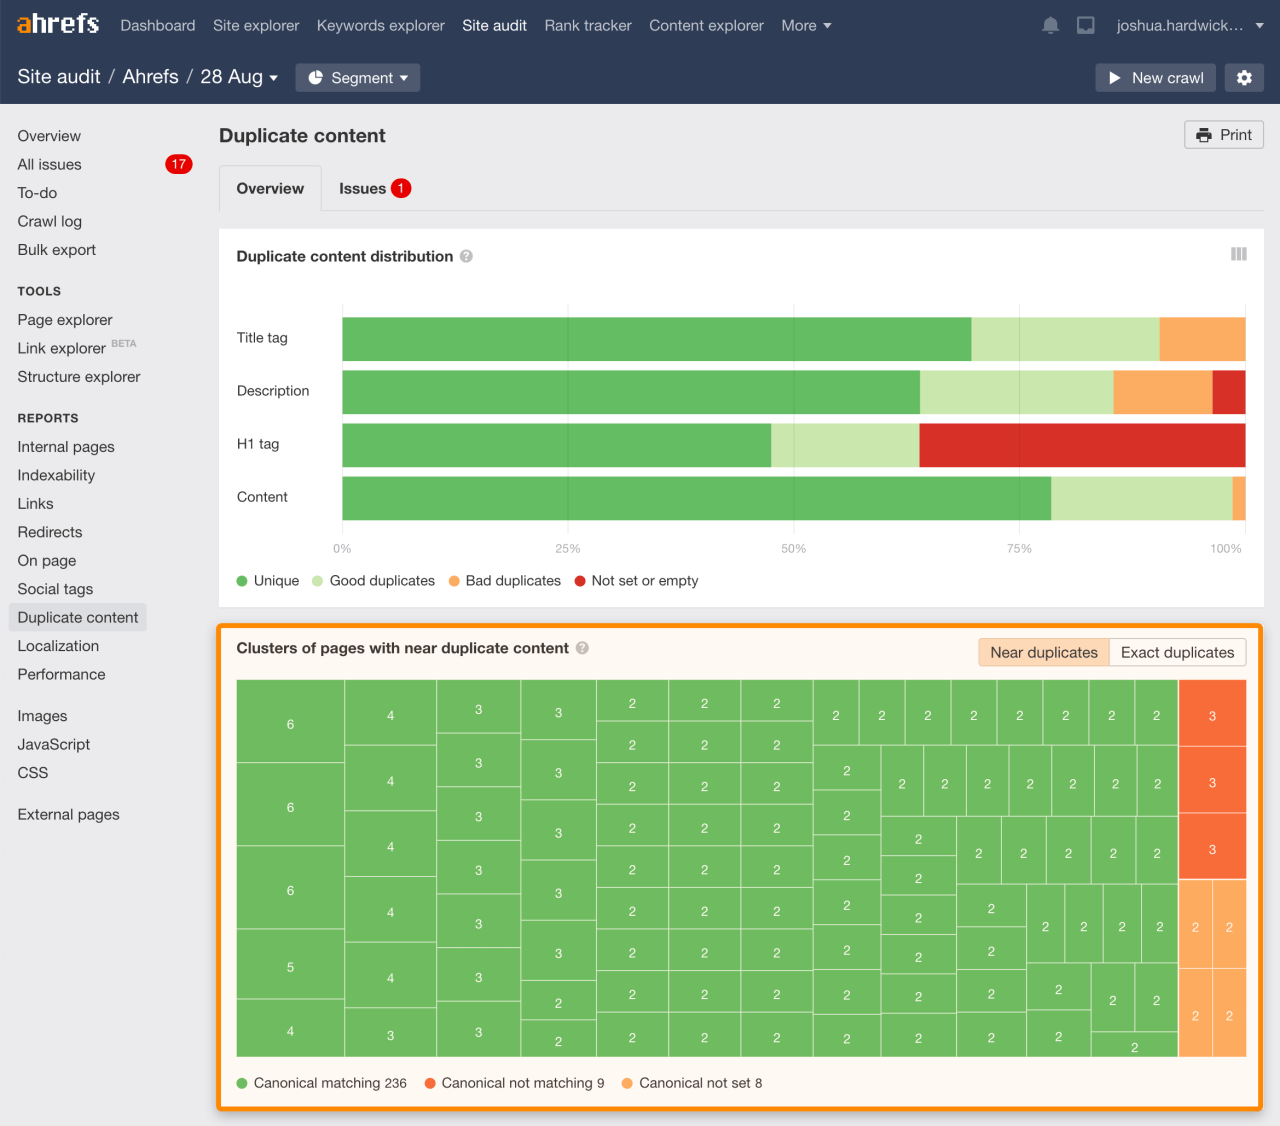Expand the 28 Aug crawl date dropdown
The height and width of the screenshot is (1126, 1280).
click(x=239, y=77)
